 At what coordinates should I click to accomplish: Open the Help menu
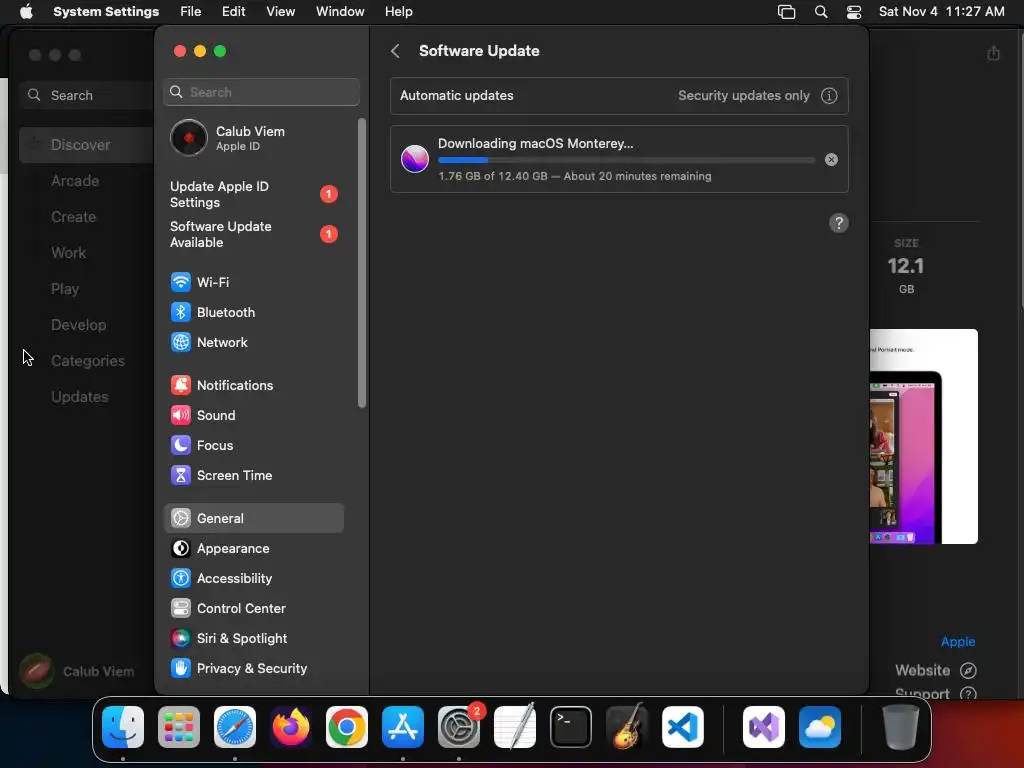click(398, 12)
